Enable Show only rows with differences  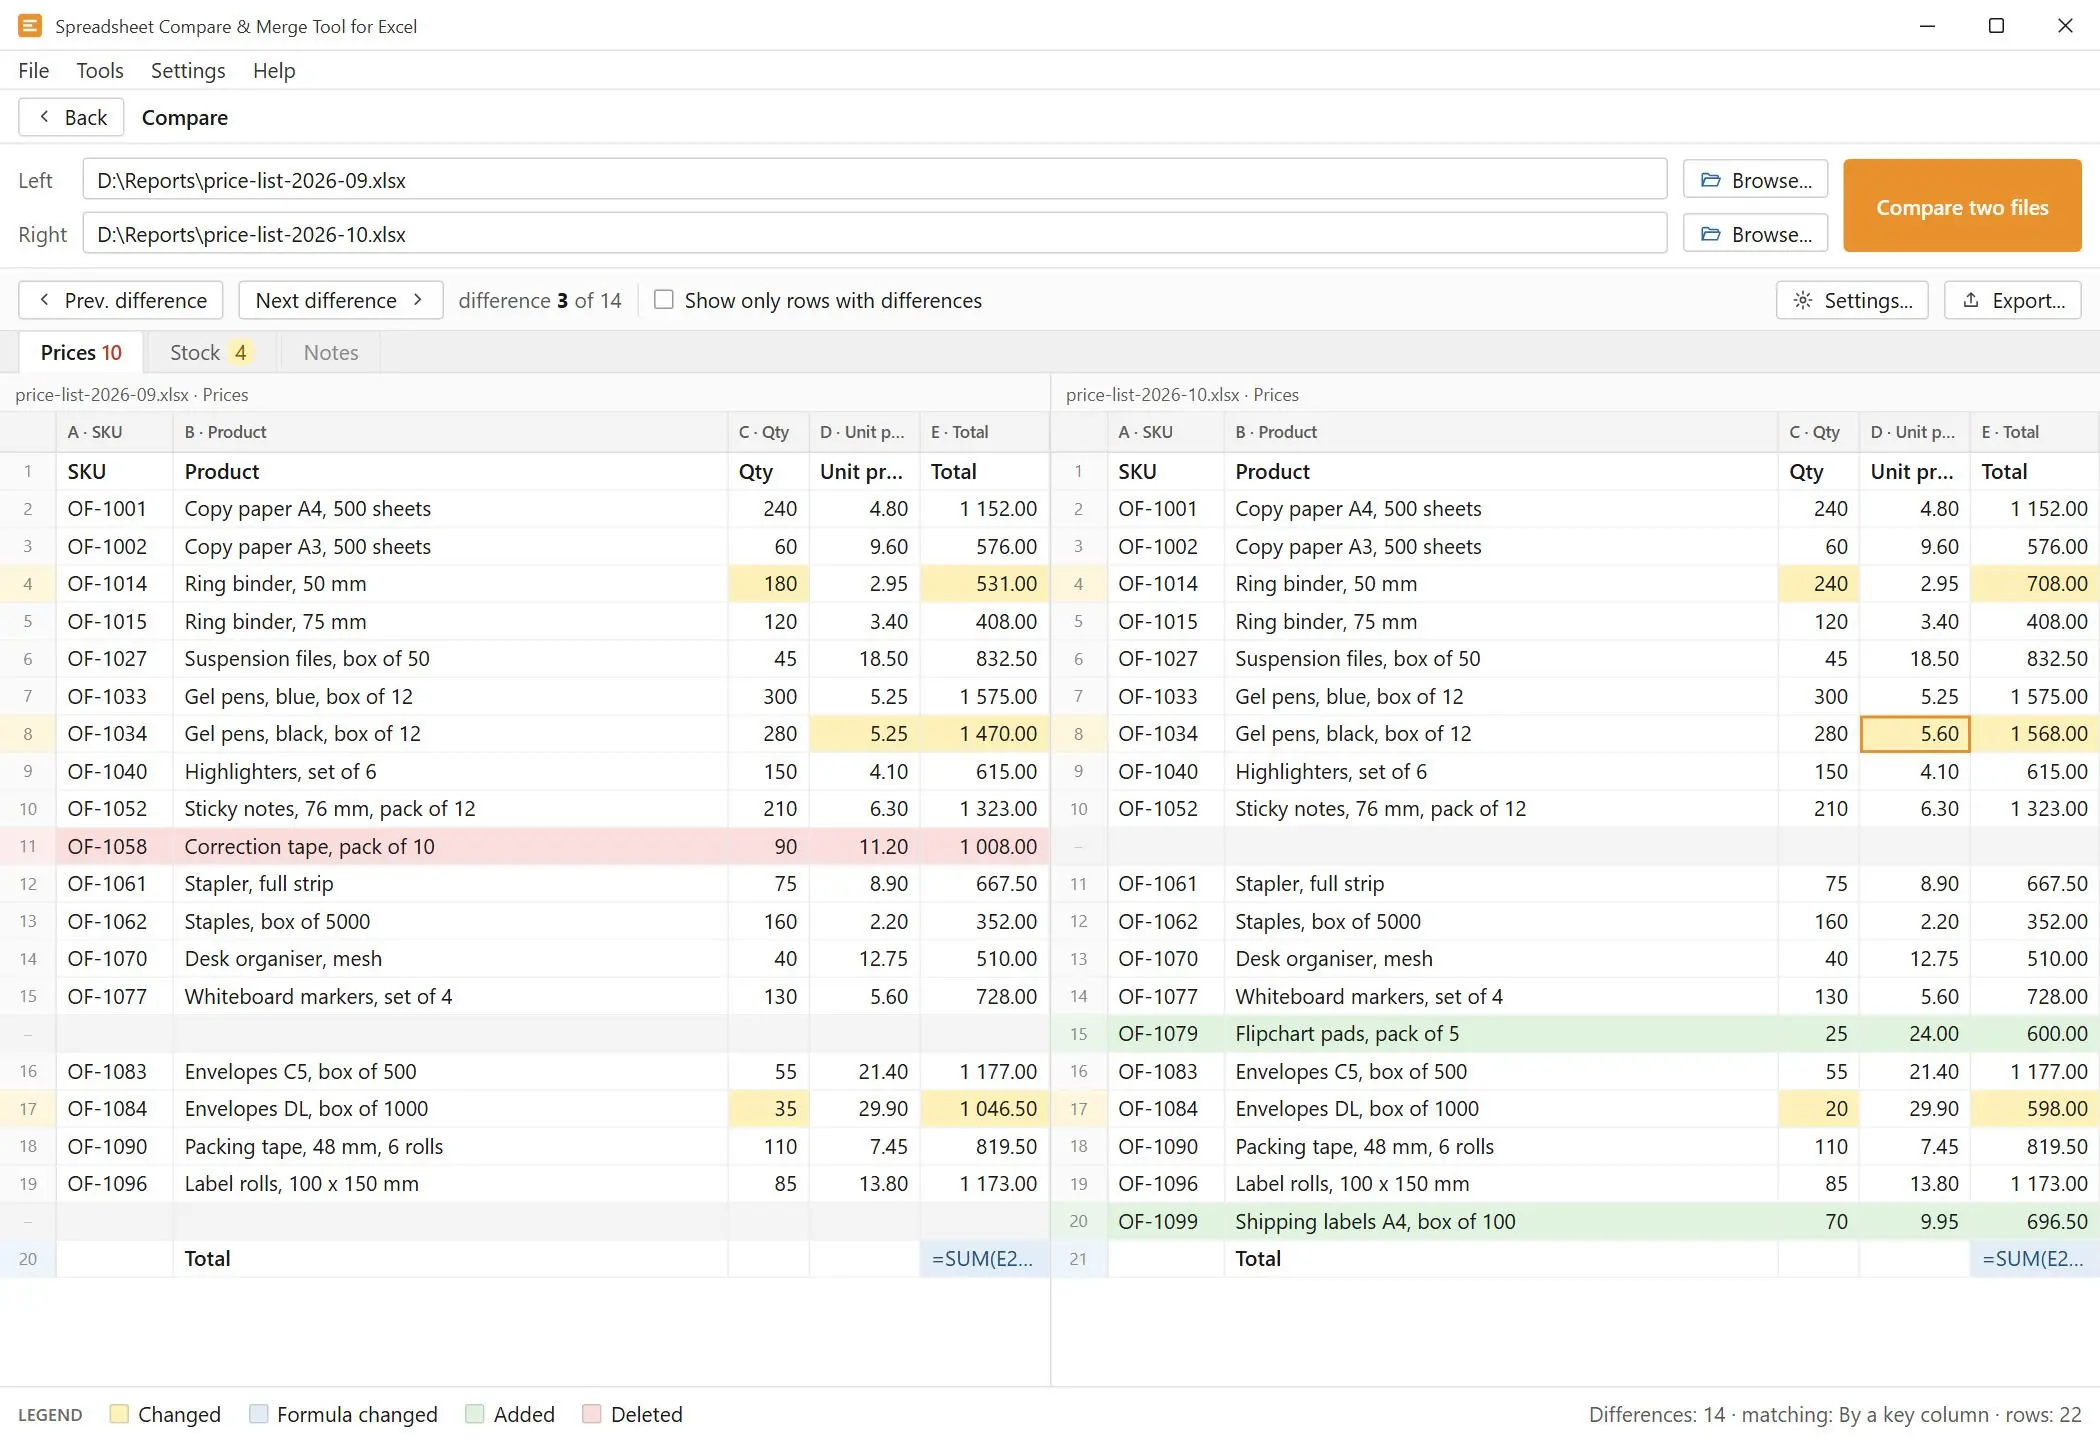click(663, 300)
